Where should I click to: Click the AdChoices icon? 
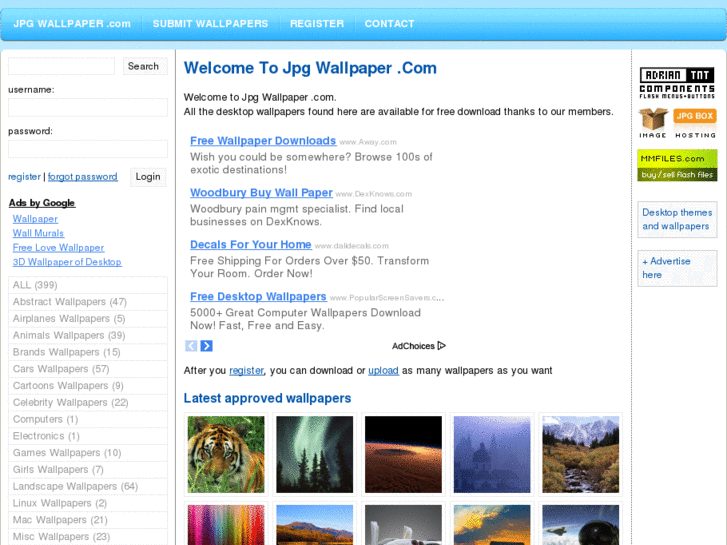click(442, 346)
